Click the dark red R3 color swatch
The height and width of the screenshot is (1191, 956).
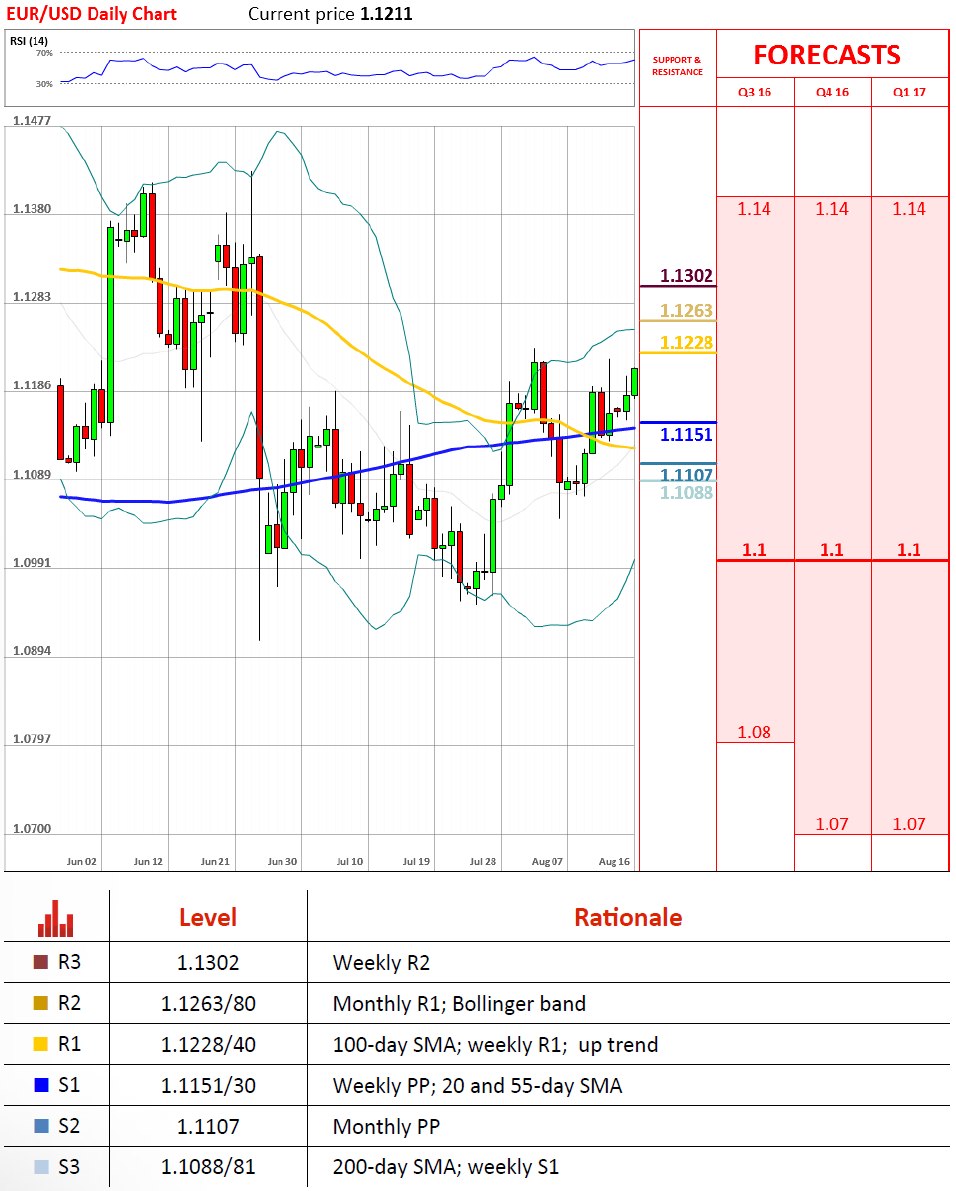(x=41, y=962)
